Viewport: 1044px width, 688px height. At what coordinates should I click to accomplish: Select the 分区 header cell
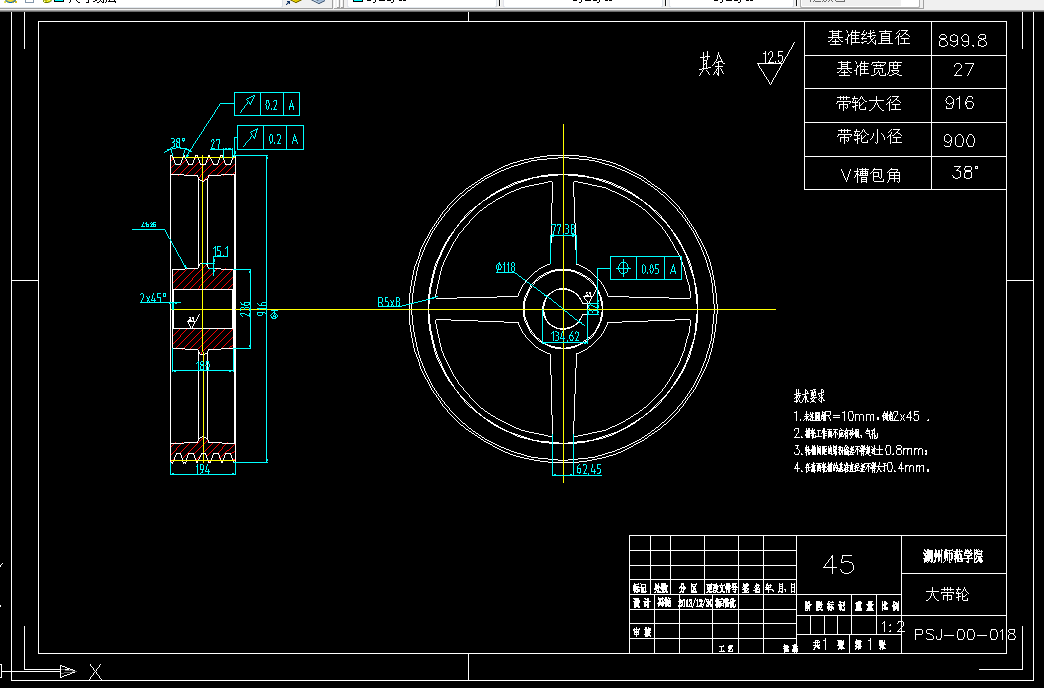(x=688, y=588)
